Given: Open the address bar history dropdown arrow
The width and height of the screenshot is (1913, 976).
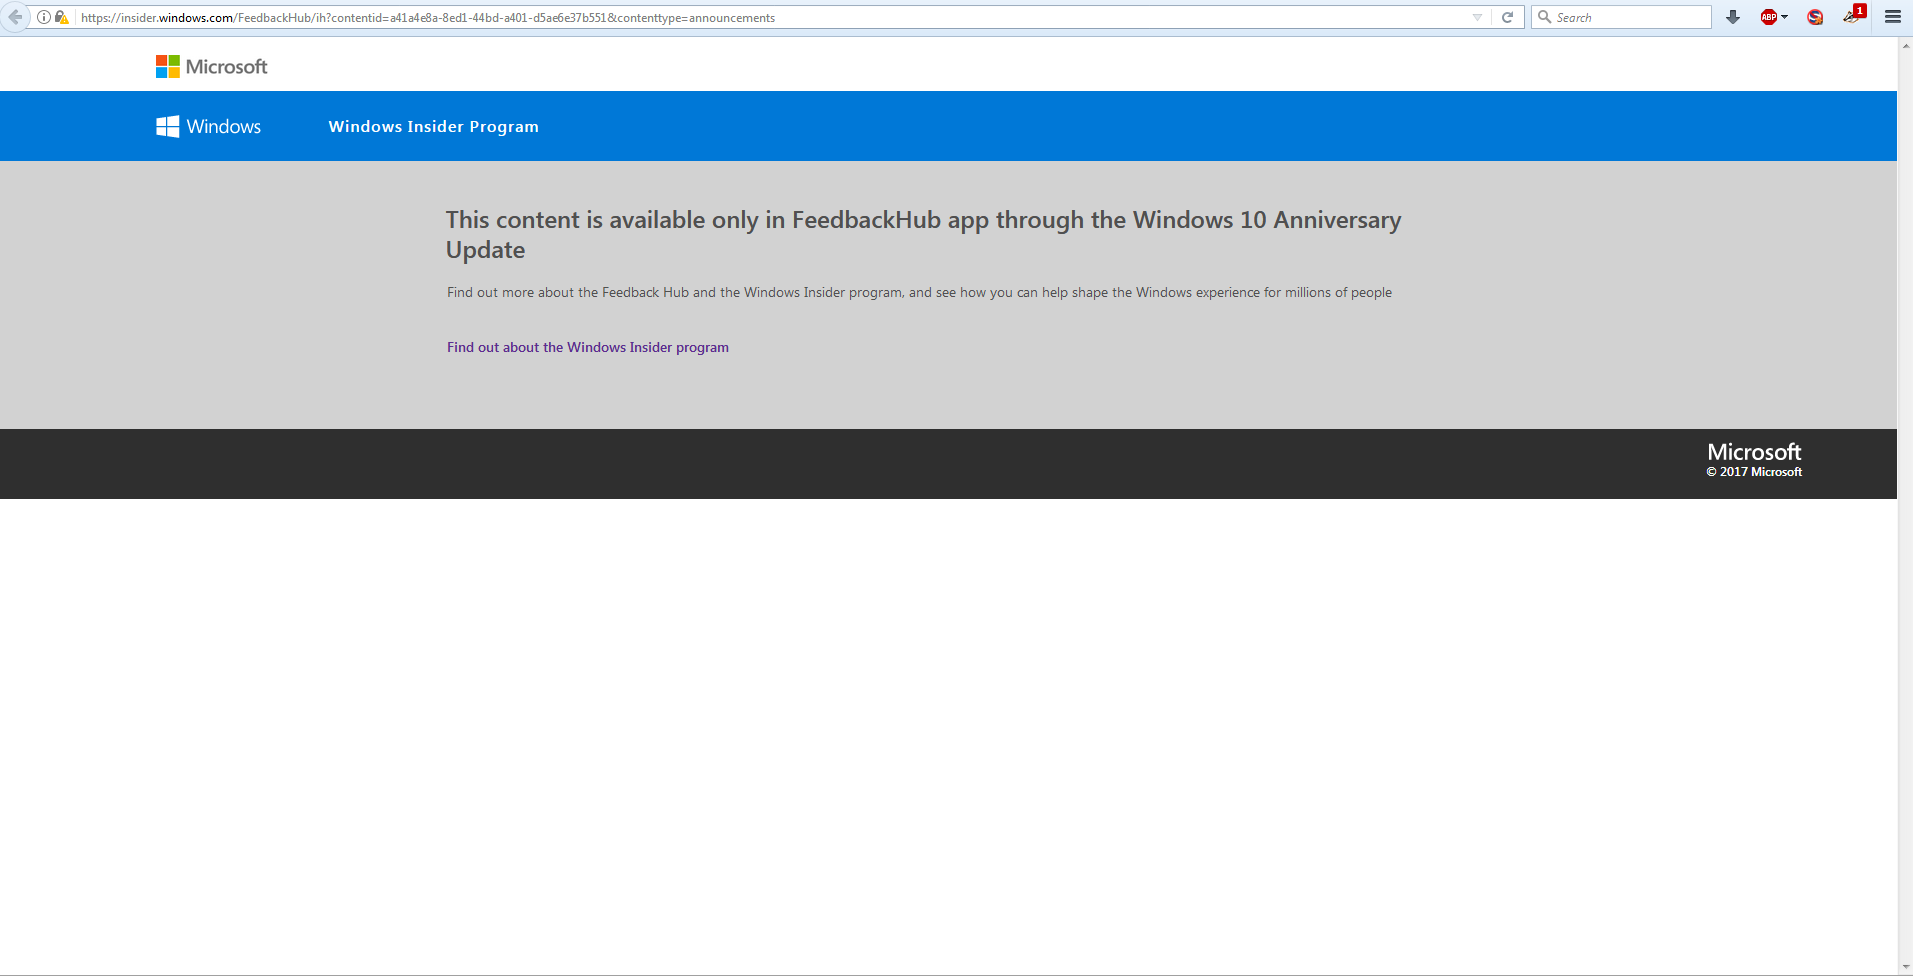Looking at the screenshot, I should 1477,17.
